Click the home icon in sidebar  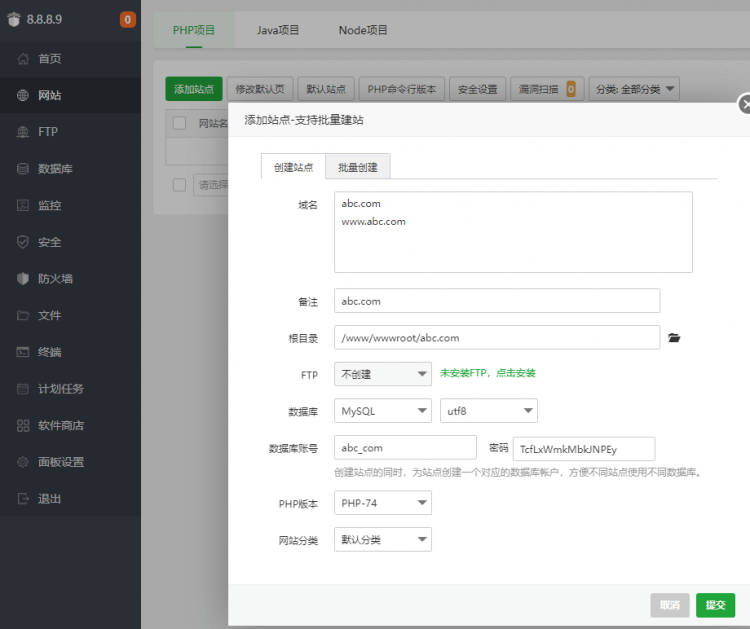coord(23,59)
